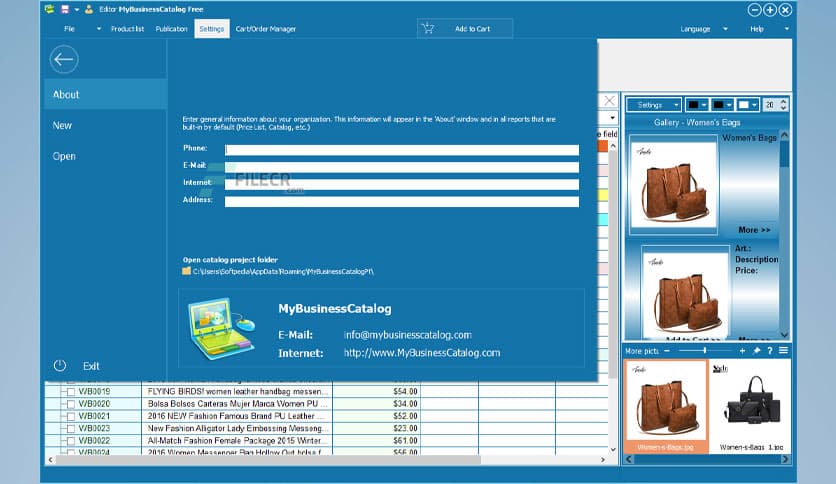The image size is (836, 484).
Task: Click the Add to Cart button
Action: pos(465,28)
